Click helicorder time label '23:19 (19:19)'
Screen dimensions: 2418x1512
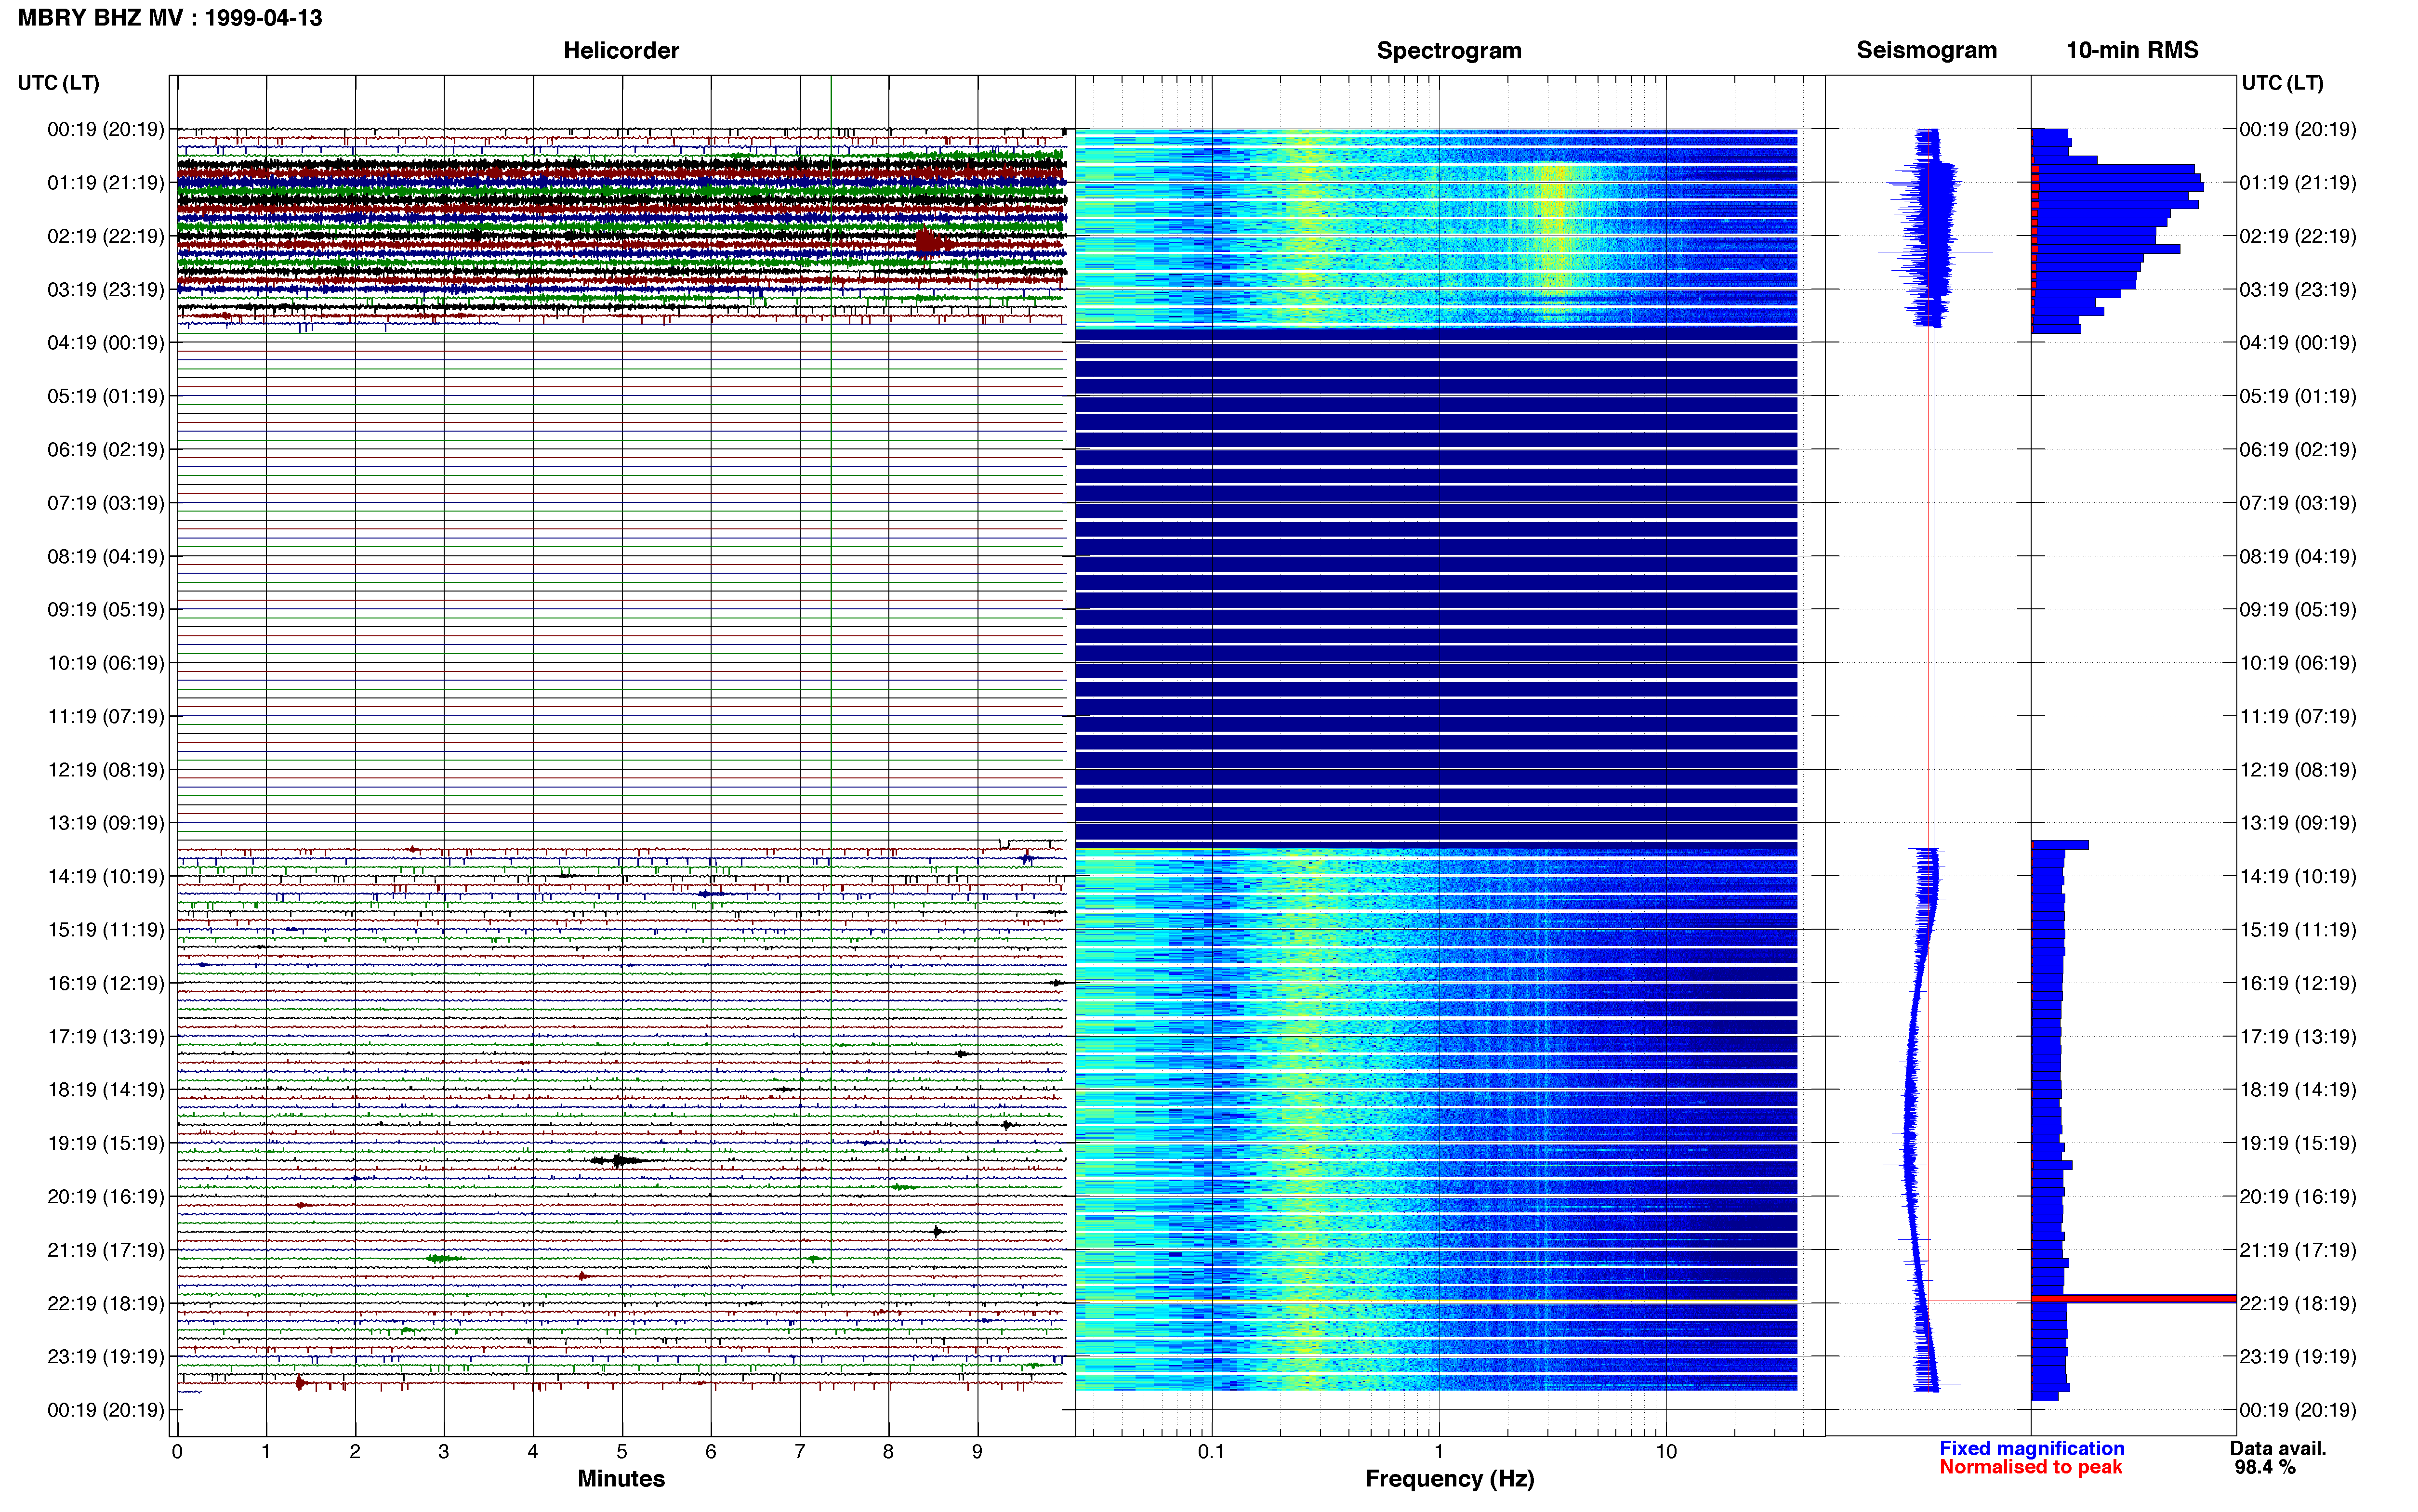[x=105, y=1356]
